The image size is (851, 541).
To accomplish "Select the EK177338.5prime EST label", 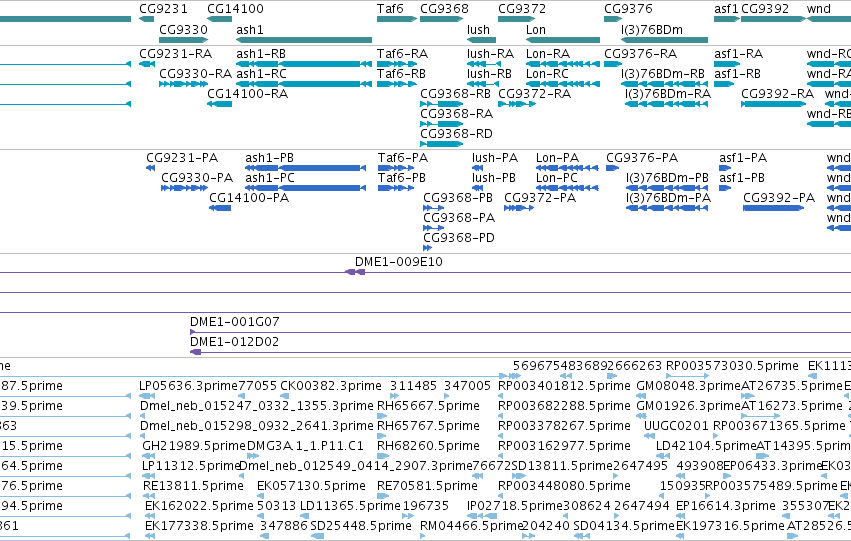I will (199, 526).
